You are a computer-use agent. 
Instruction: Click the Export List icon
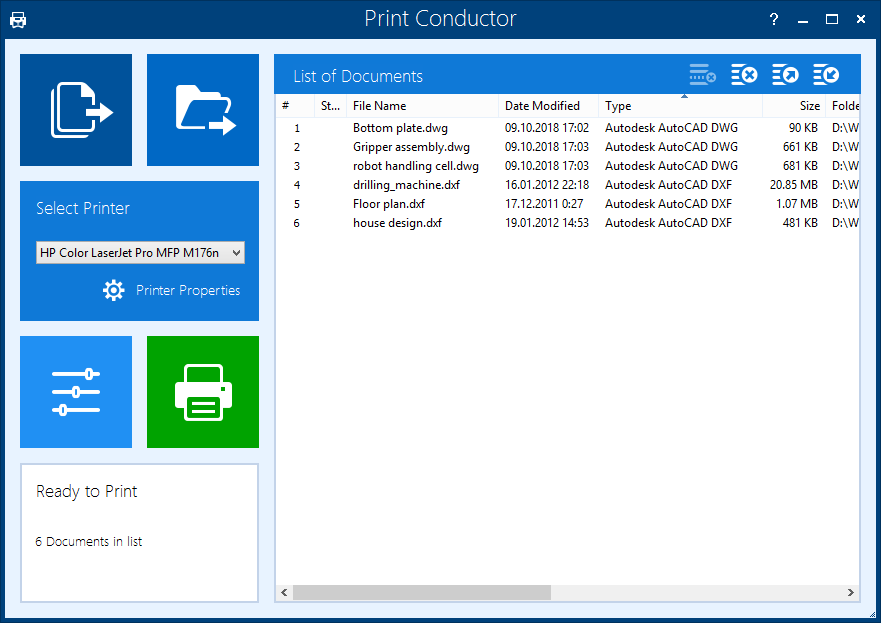(x=785, y=75)
